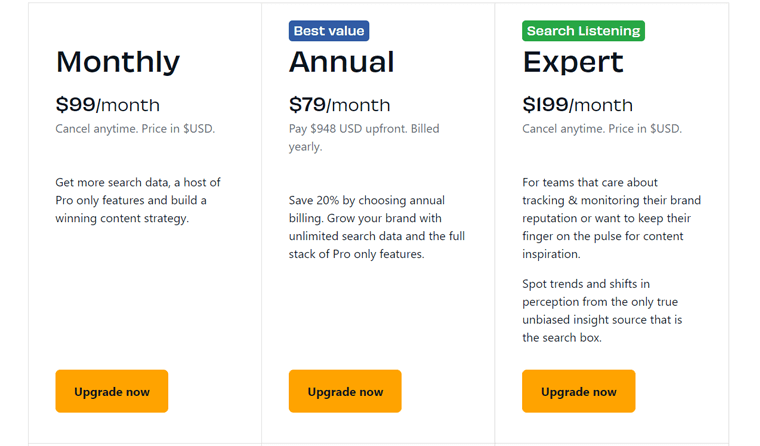Click Upgrade now under Monthly plan

point(111,391)
